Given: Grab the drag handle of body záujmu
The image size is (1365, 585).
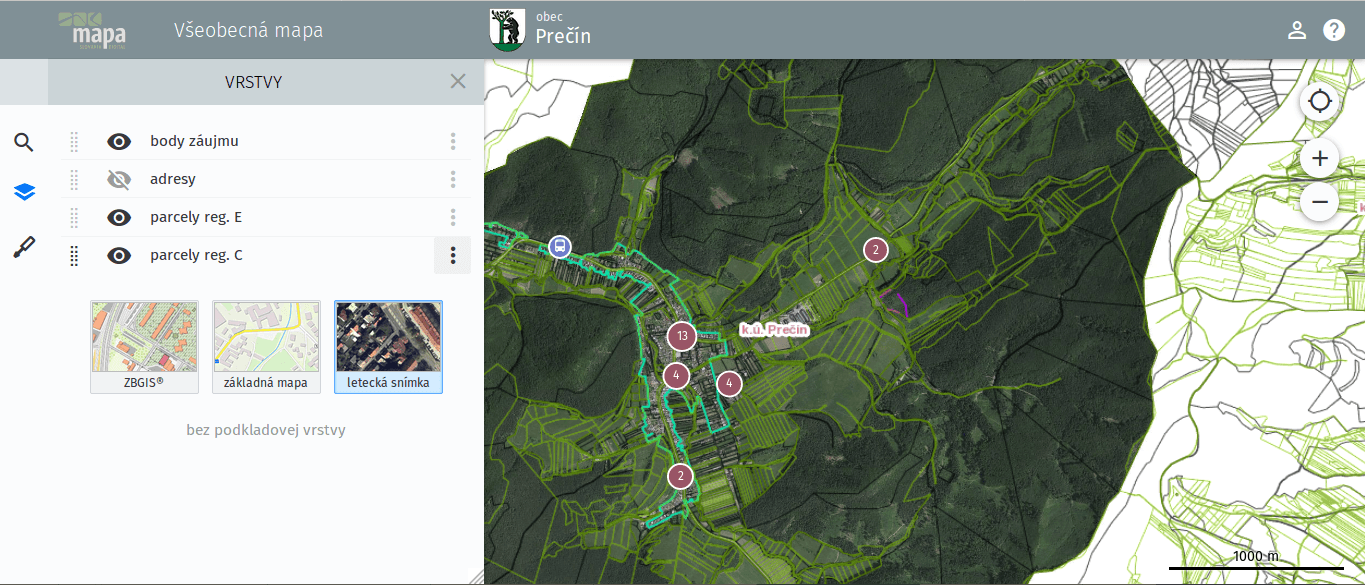Looking at the screenshot, I should (74, 141).
